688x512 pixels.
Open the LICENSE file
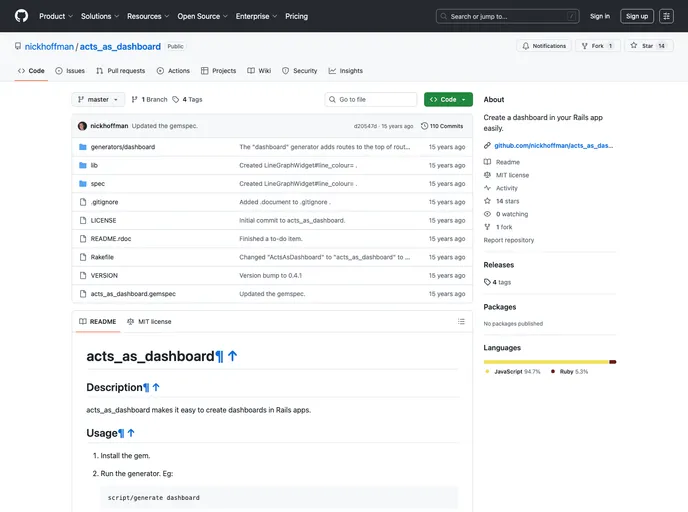[104, 221]
